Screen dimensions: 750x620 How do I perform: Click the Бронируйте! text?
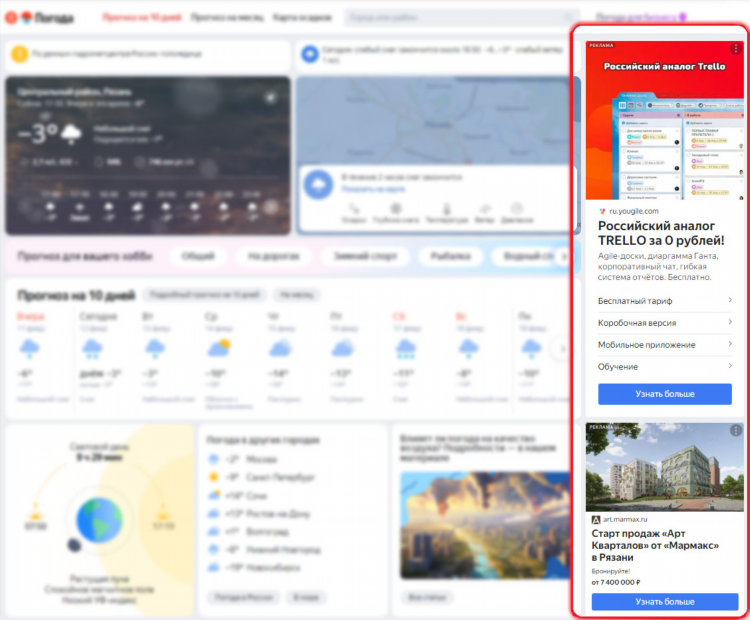point(611,571)
